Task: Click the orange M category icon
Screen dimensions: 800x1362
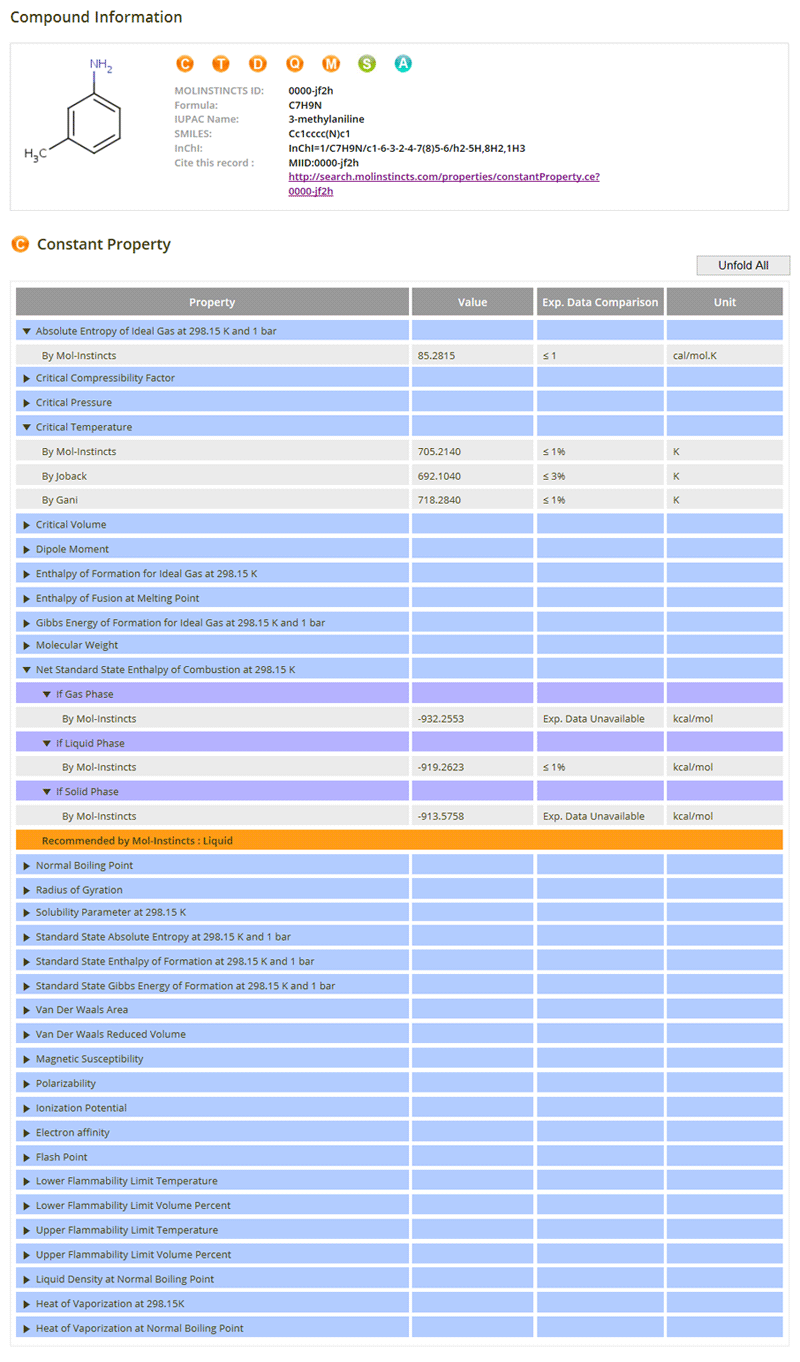Action: (x=331, y=64)
